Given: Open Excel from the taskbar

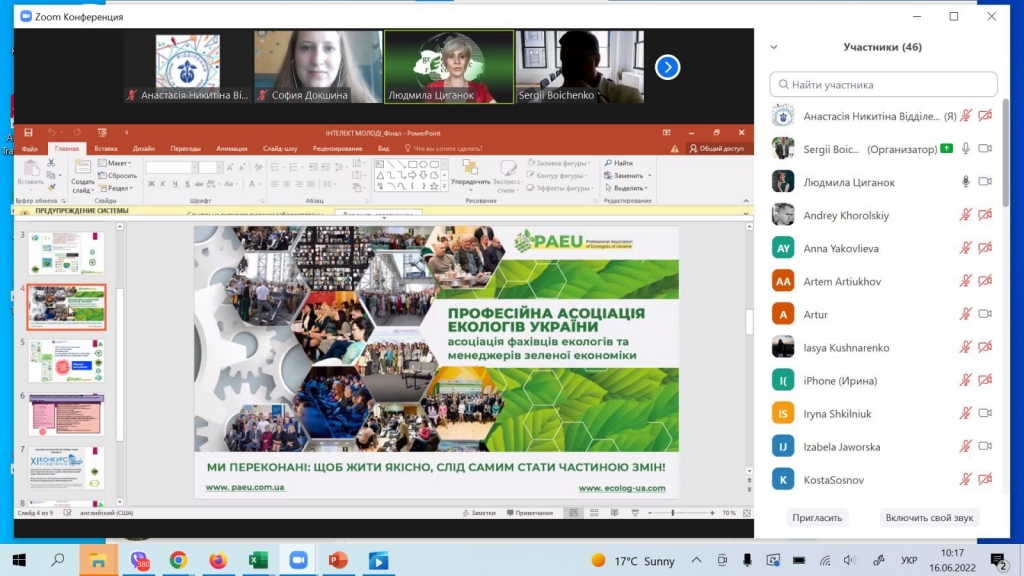Looking at the screenshot, I should click(258, 560).
